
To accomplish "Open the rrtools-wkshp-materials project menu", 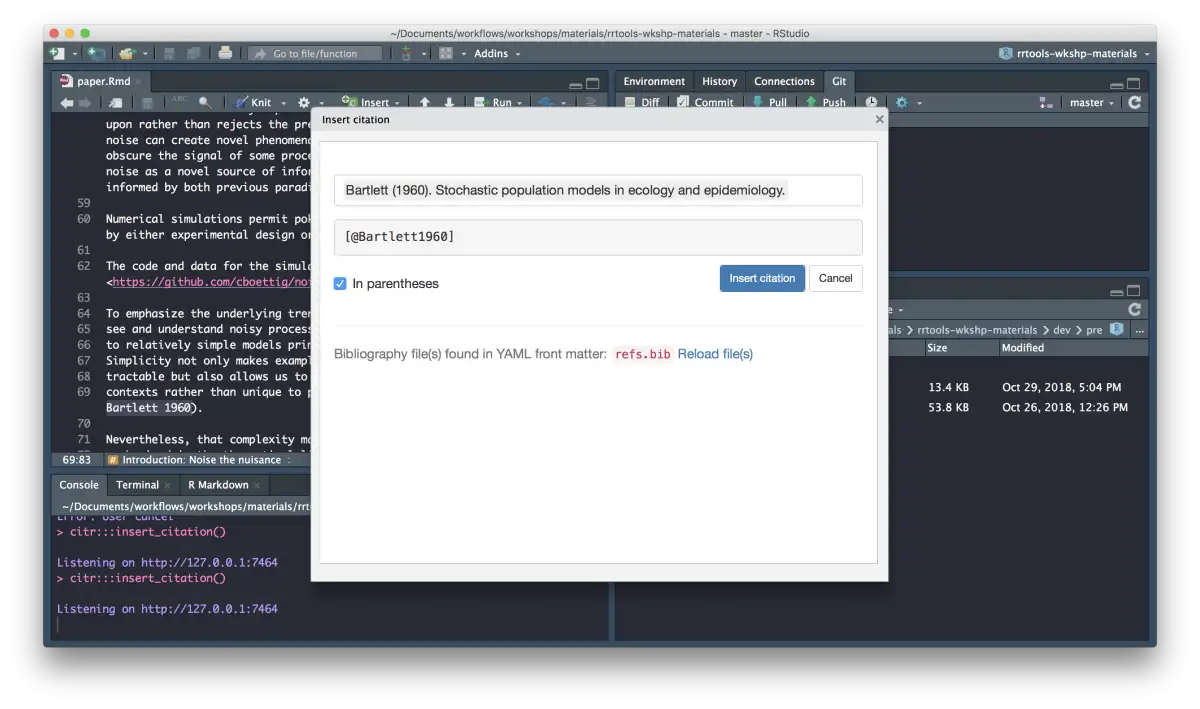I will (x=1075, y=53).
